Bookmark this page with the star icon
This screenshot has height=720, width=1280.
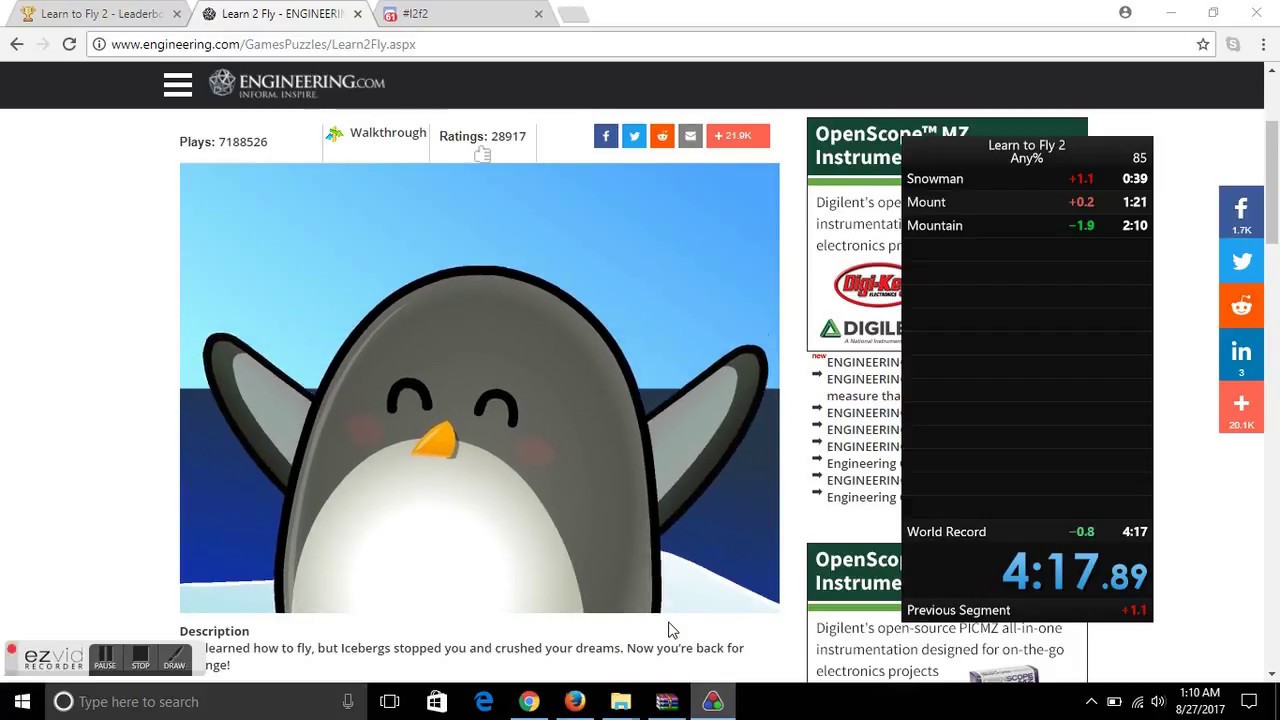click(1203, 44)
